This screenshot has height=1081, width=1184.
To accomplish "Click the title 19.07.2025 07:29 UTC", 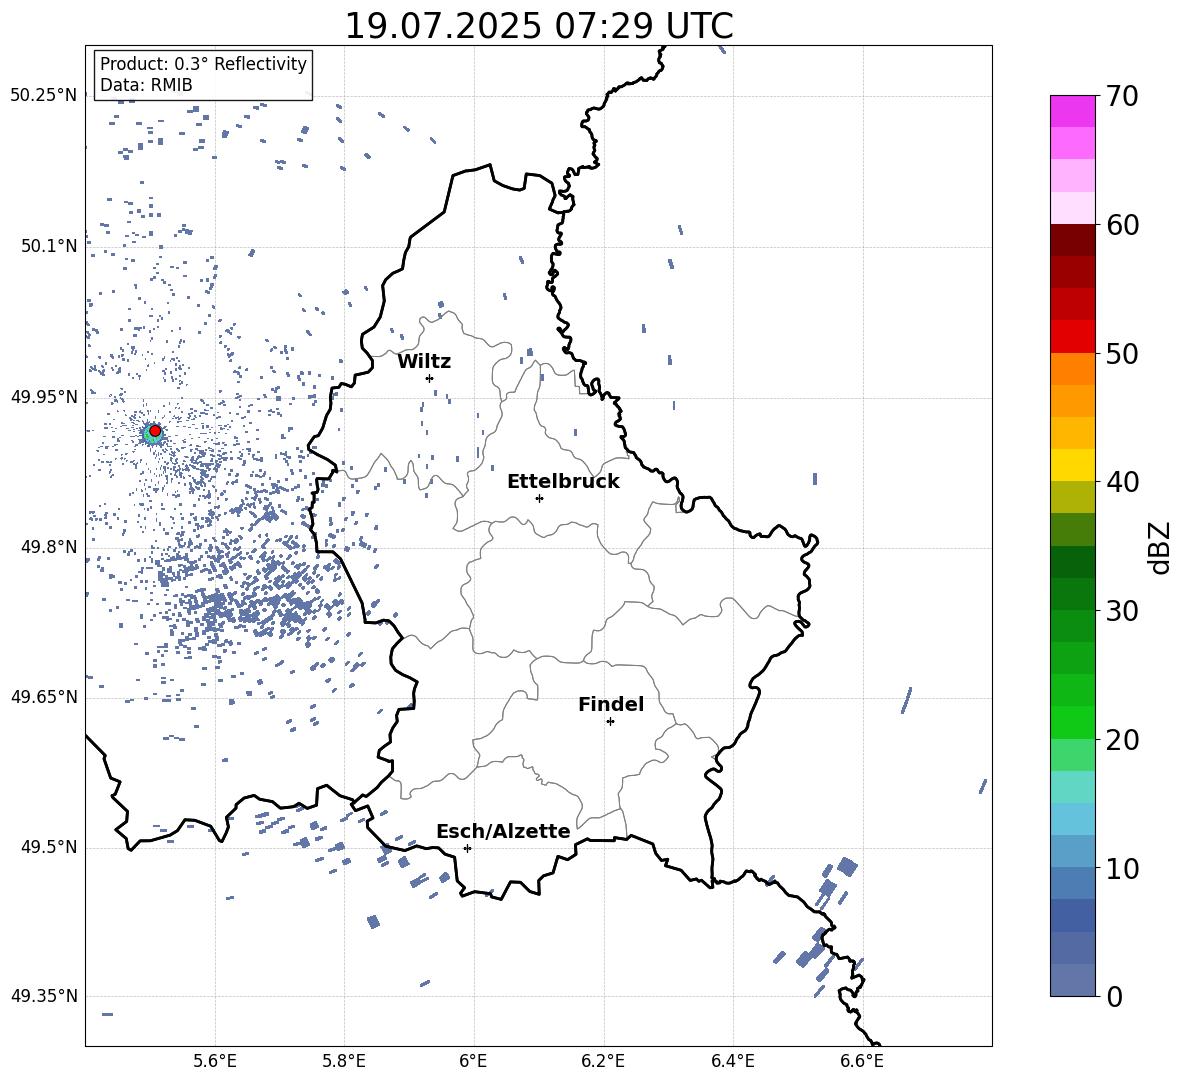I will tap(539, 26).
